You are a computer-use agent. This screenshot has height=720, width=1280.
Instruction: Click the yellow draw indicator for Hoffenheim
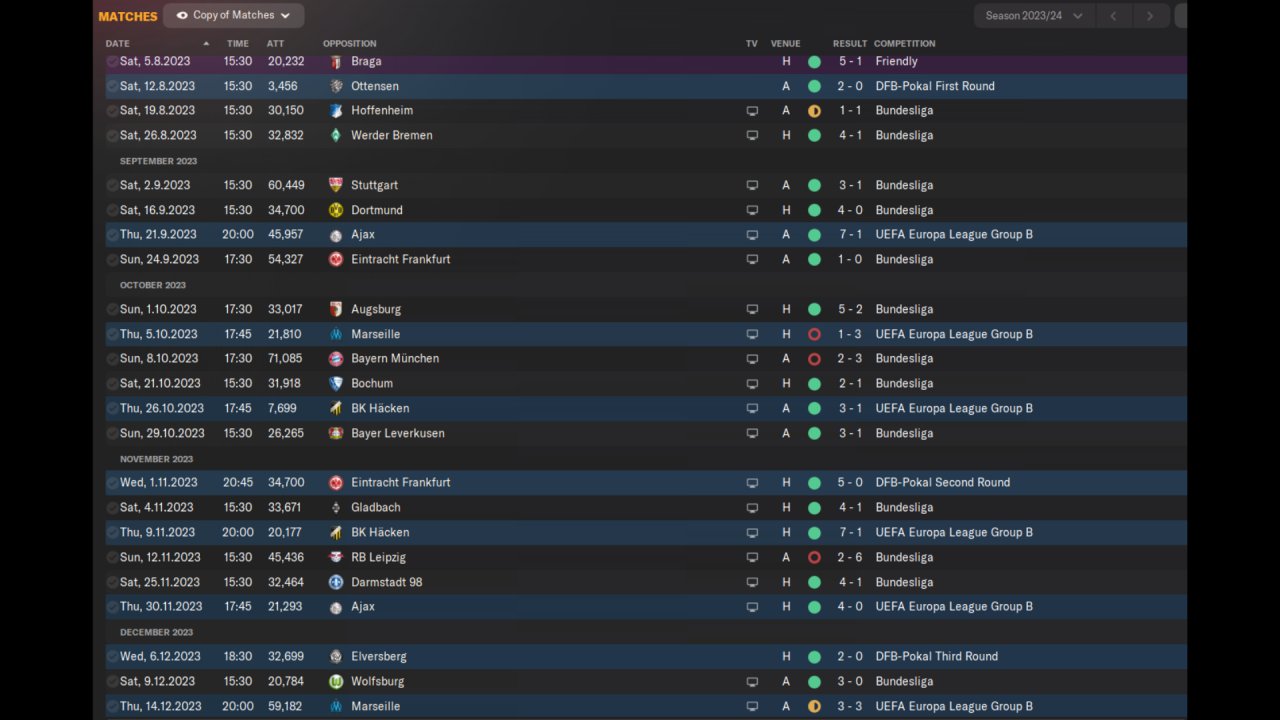814,111
